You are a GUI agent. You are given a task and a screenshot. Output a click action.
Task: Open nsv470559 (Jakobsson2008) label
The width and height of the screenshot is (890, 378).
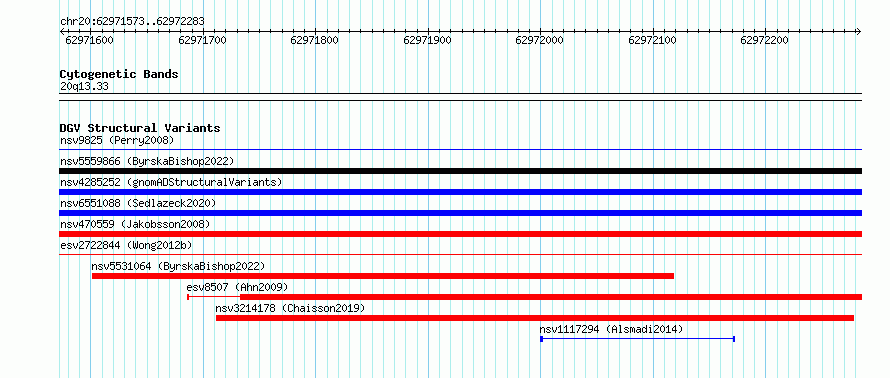tap(135, 224)
